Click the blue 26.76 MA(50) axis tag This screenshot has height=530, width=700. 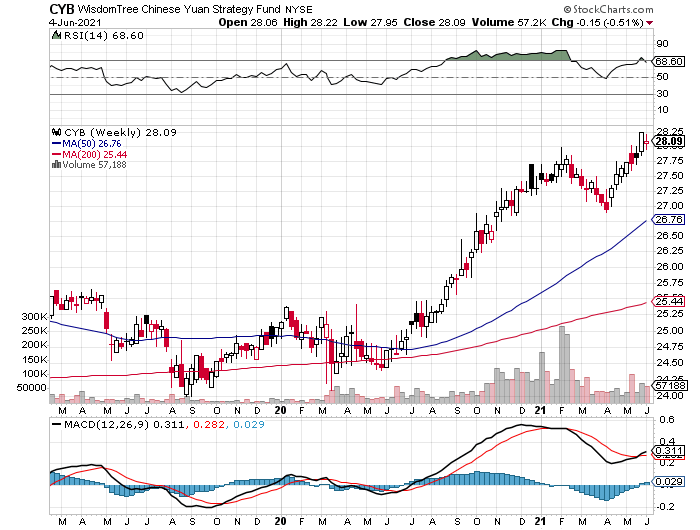click(668, 219)
